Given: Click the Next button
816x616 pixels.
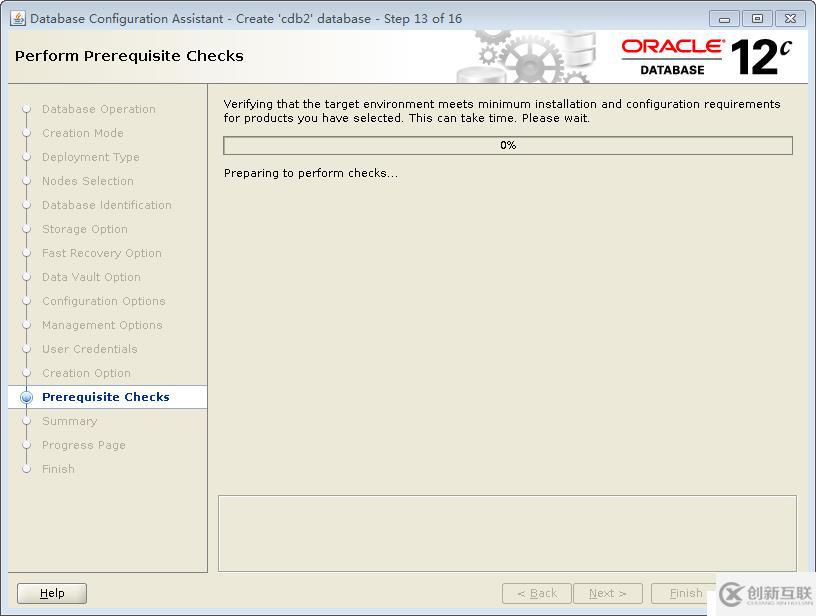Looking at the screenshot, I should tap(608, 593).
